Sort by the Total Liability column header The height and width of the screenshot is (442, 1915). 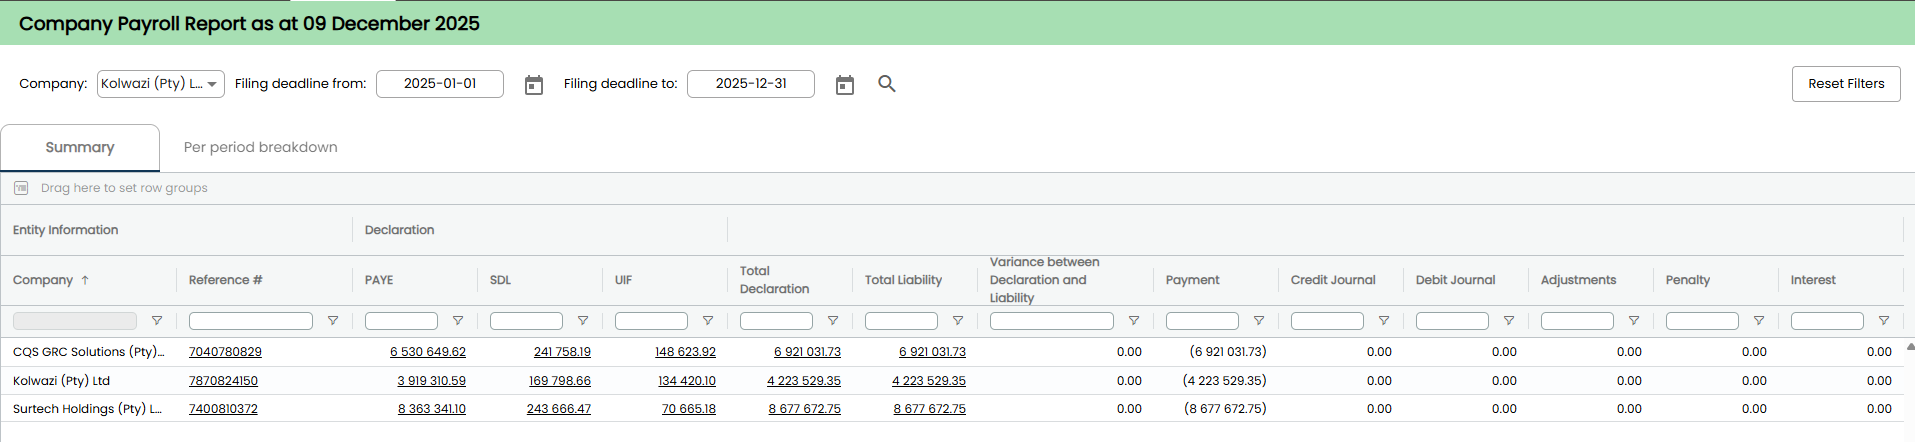pos(903,280)
